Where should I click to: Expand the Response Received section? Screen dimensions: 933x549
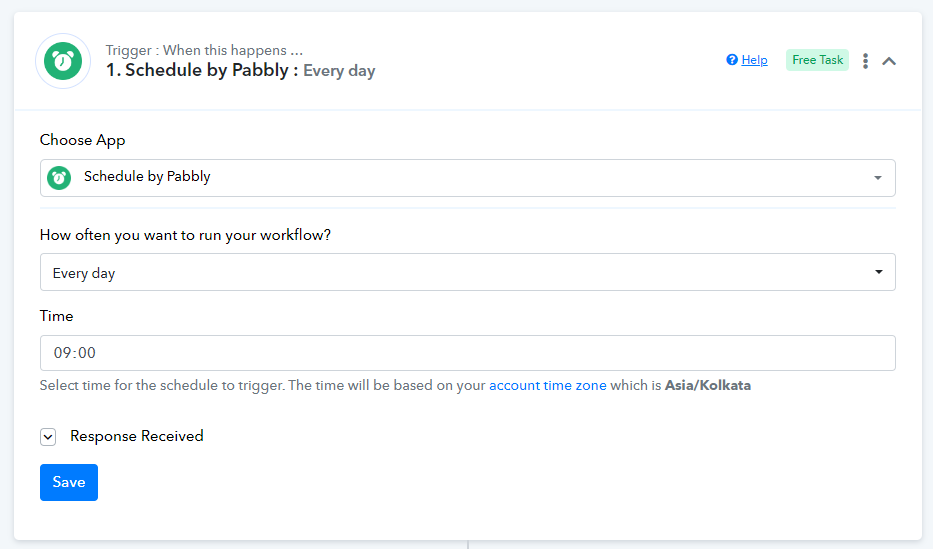click(48, 437)
